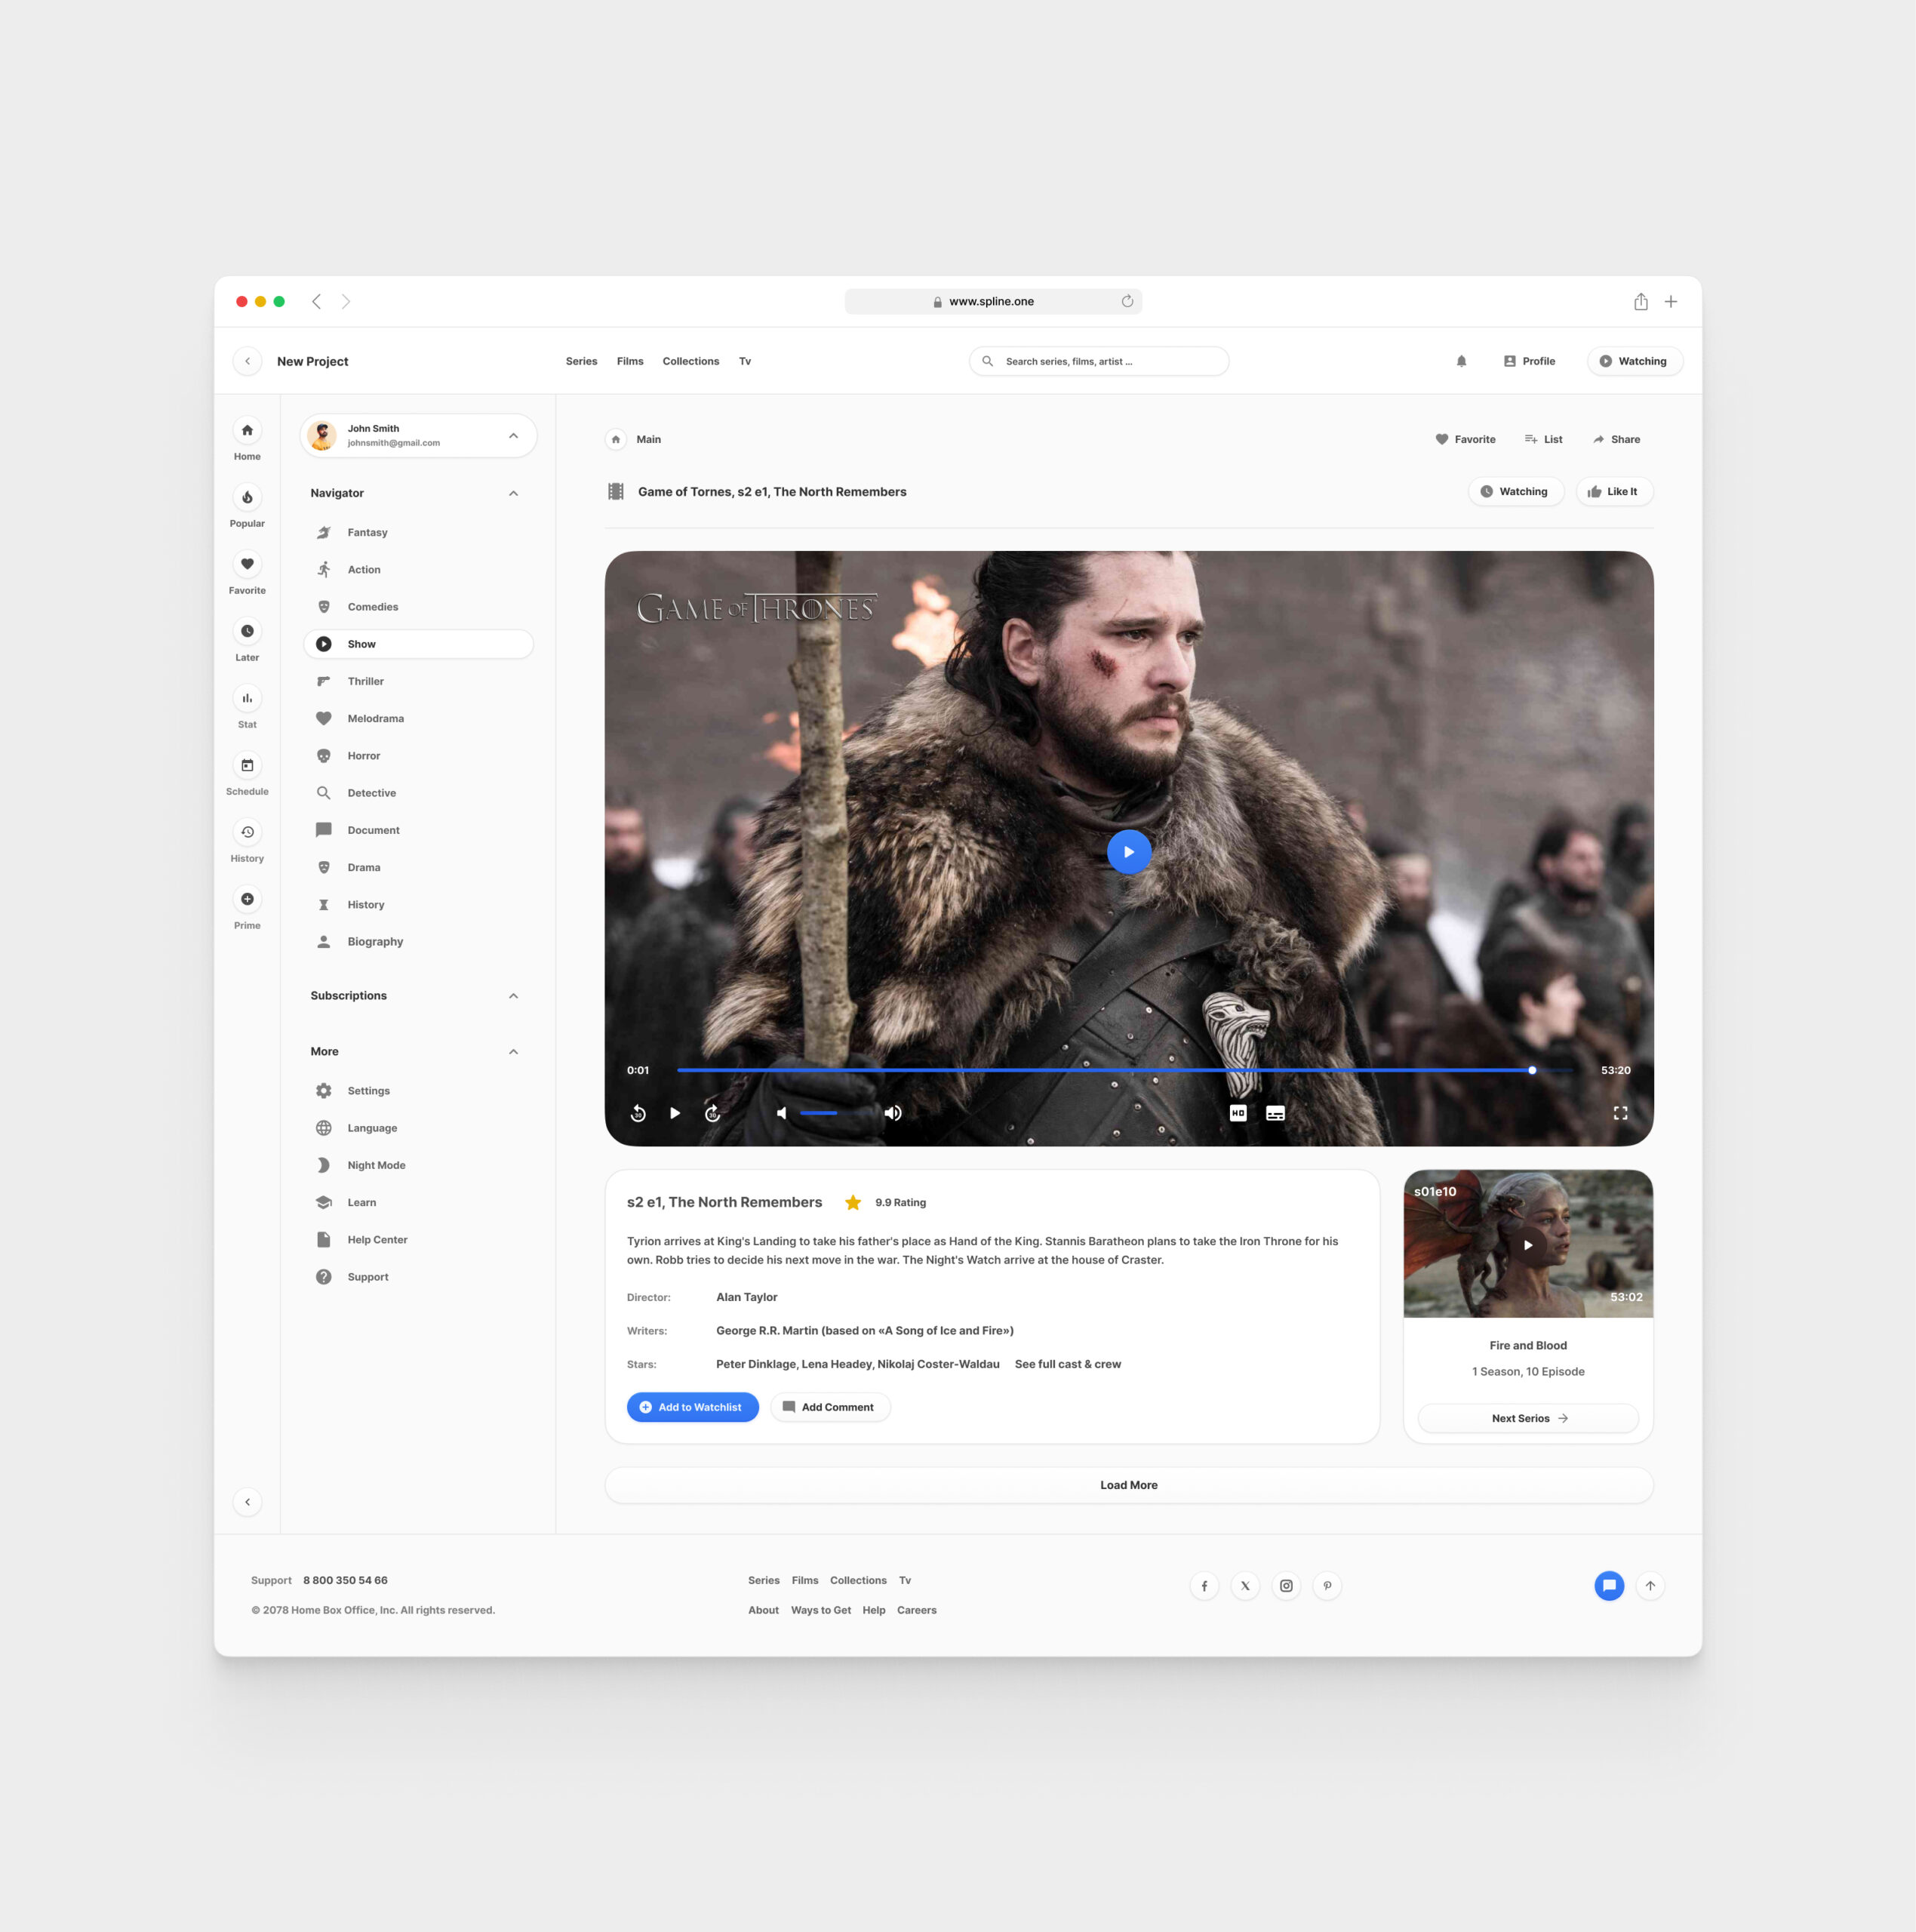Open Favorite heart icon in left rail
This screenshot has height=1932, width=1916.
pos(247,564)
